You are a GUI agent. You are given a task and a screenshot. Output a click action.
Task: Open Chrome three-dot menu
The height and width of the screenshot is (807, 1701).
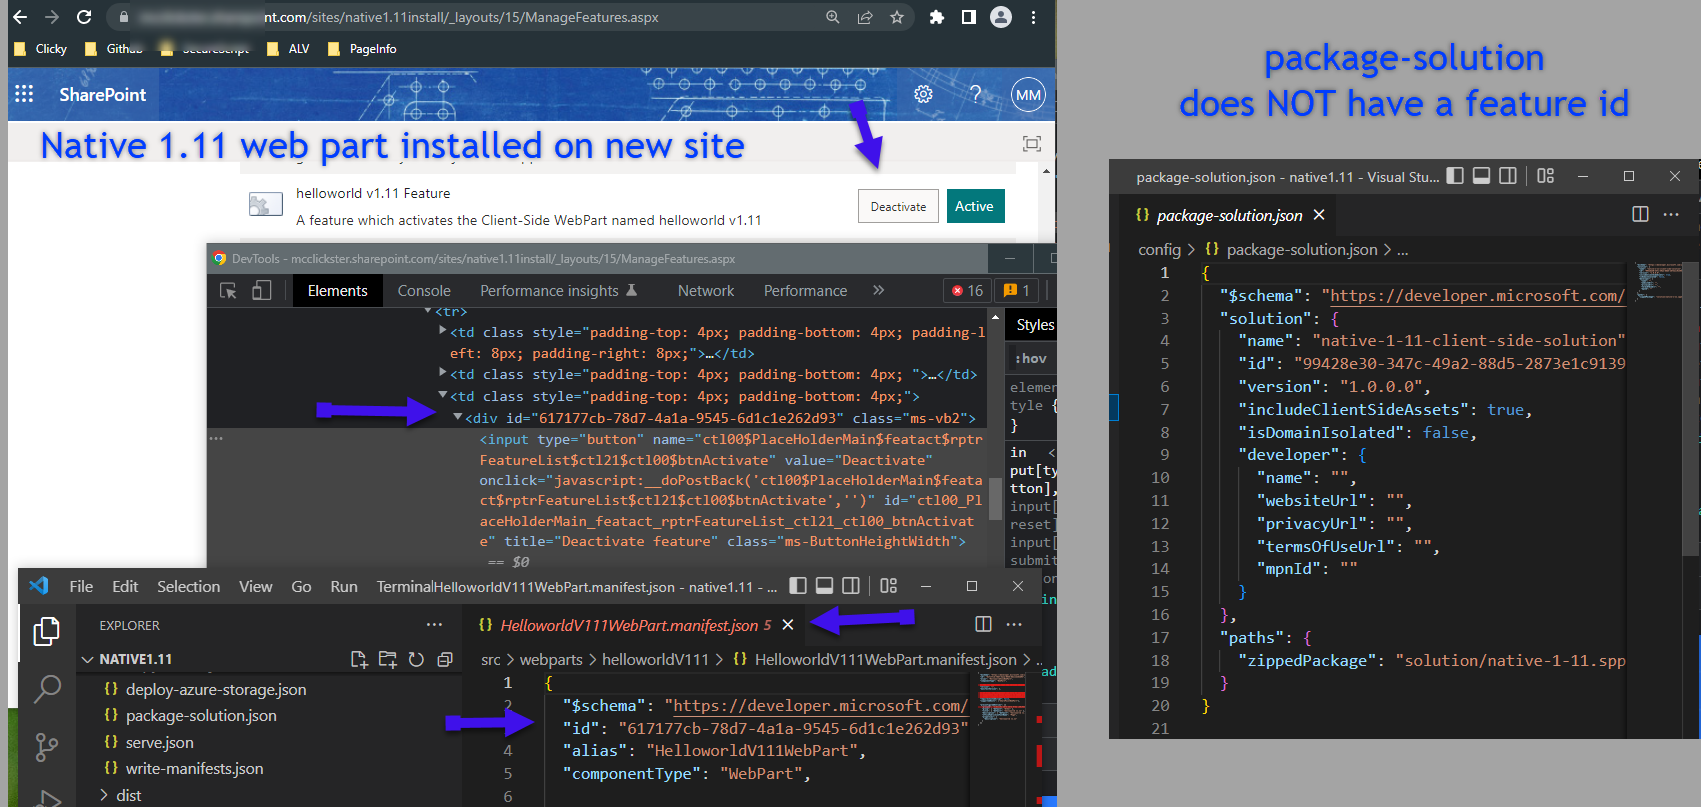[x=1033, y=17]
